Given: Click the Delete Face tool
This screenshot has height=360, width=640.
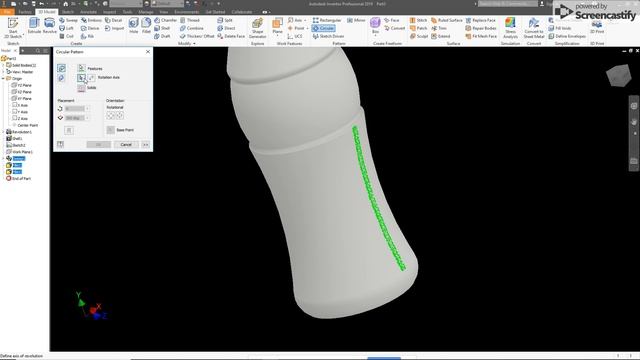Looking at the screenshot, I should [231, 36].
